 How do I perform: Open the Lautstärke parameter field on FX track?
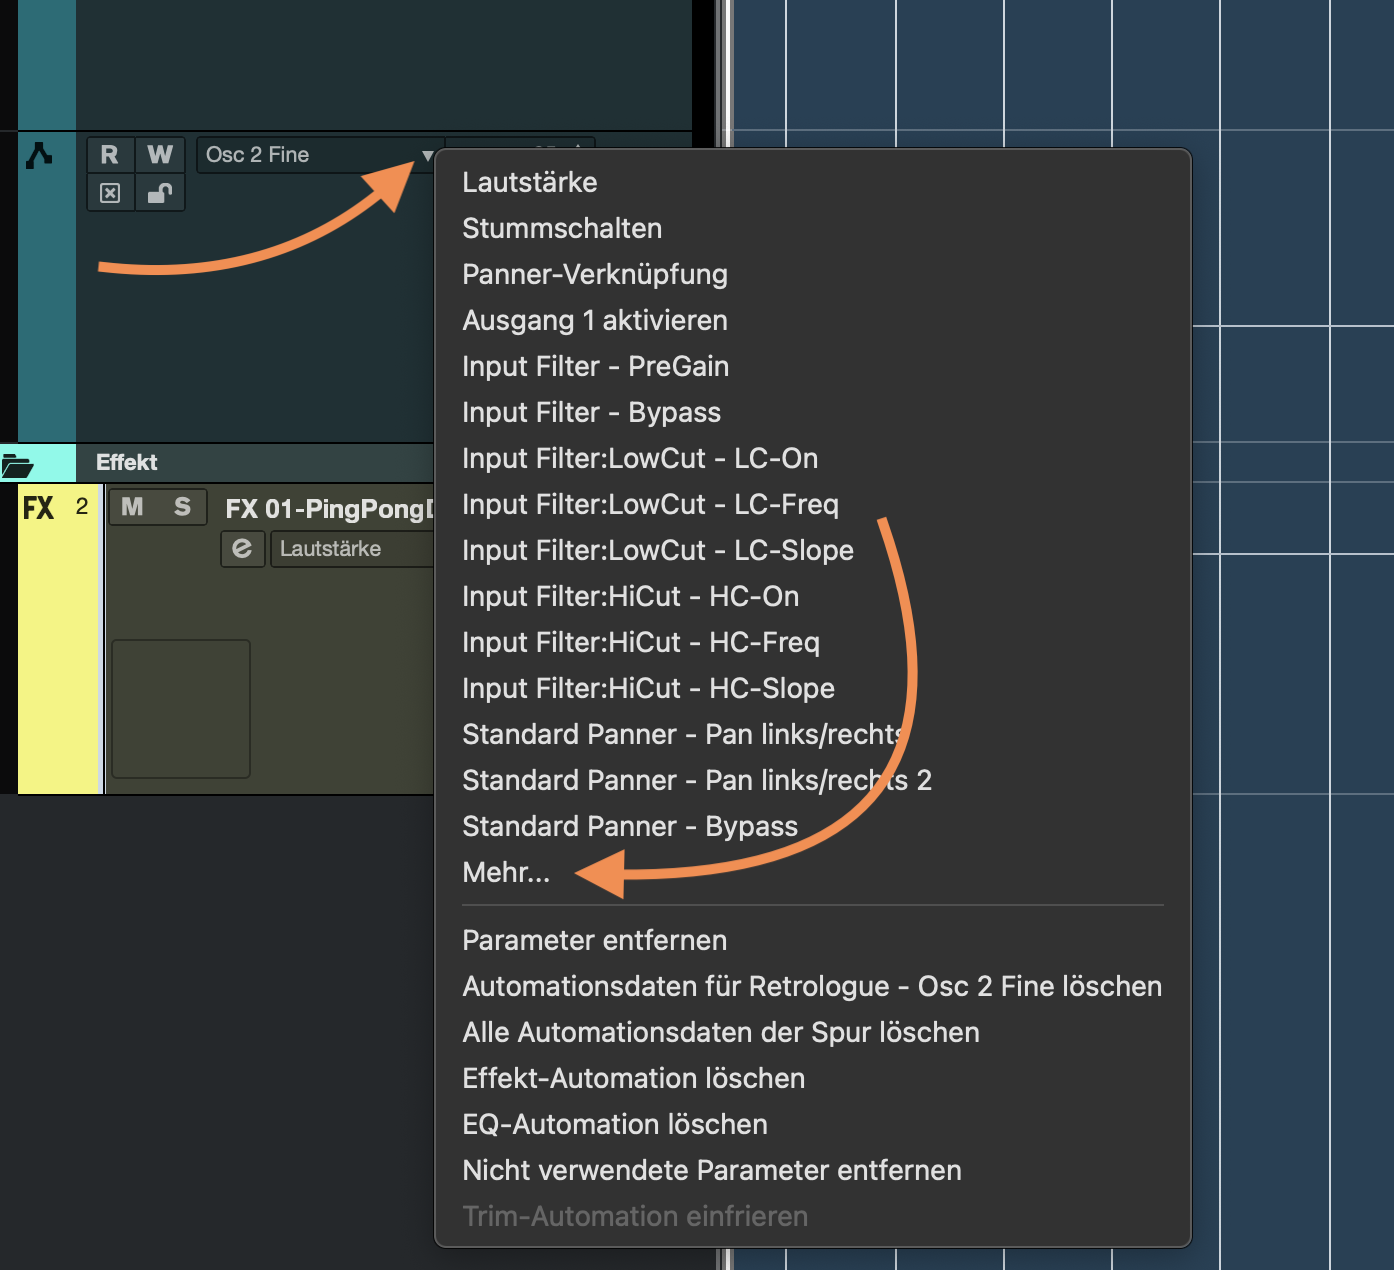(x=350, y=549)
